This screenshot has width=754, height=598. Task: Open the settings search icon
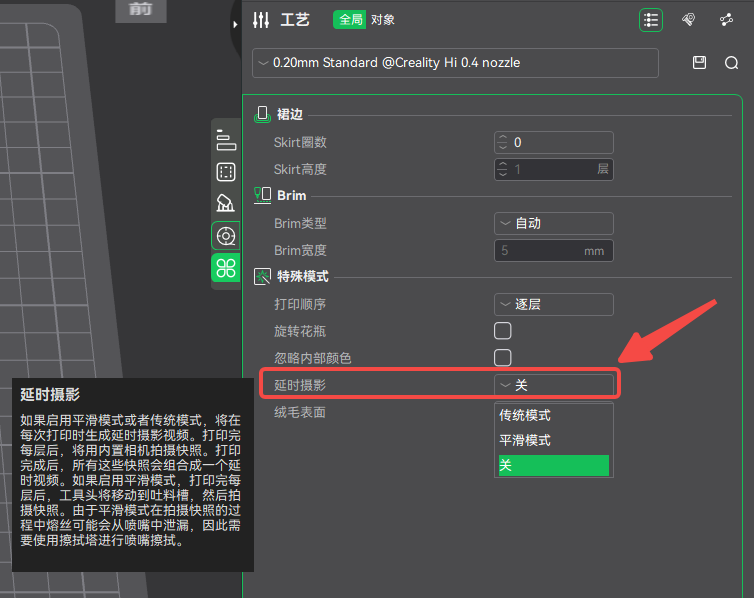pos(731,62)
